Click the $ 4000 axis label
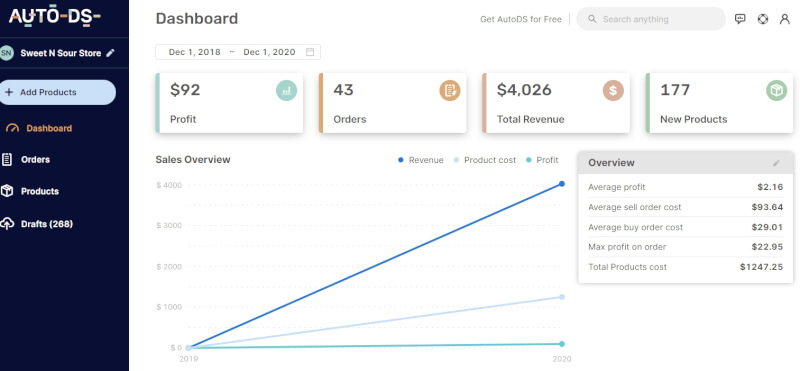 point(169,185)
